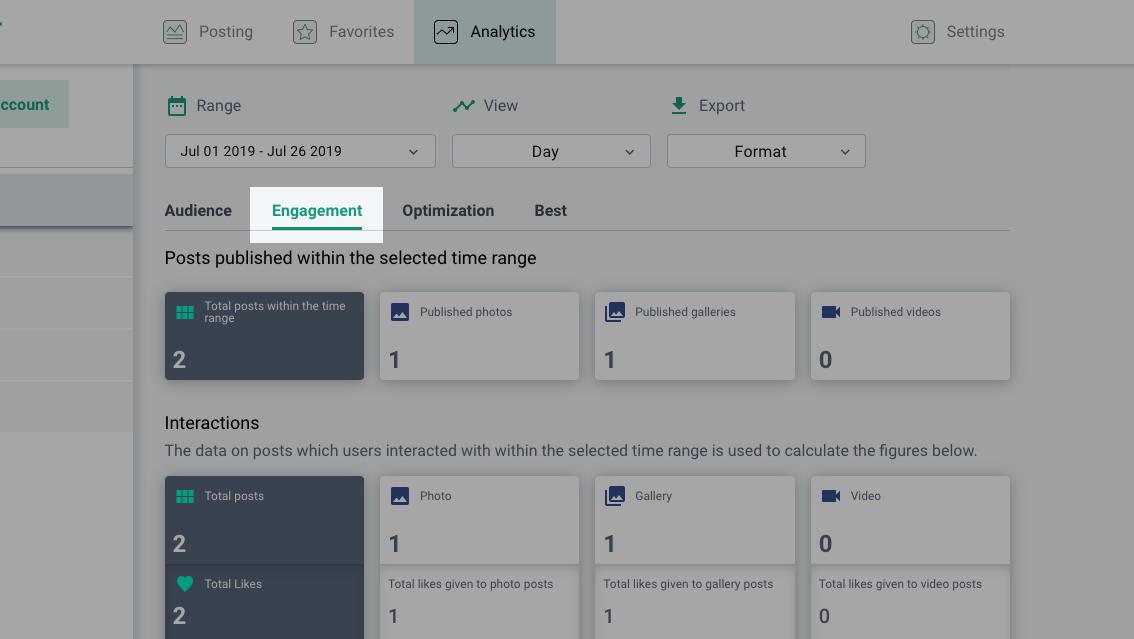Open the Posting tab
Viewport: 1134px width, 639px height.
(208, 32)
